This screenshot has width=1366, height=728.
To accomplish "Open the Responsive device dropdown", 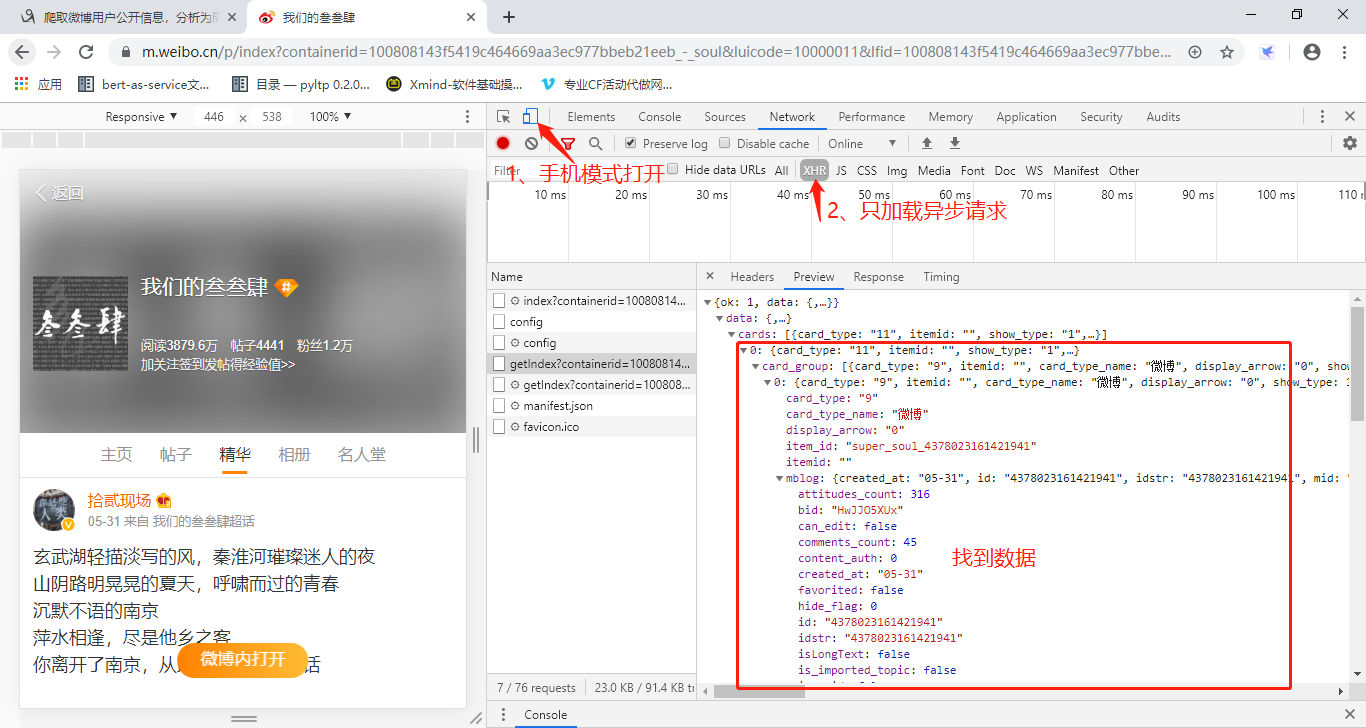I will point(141,117).
